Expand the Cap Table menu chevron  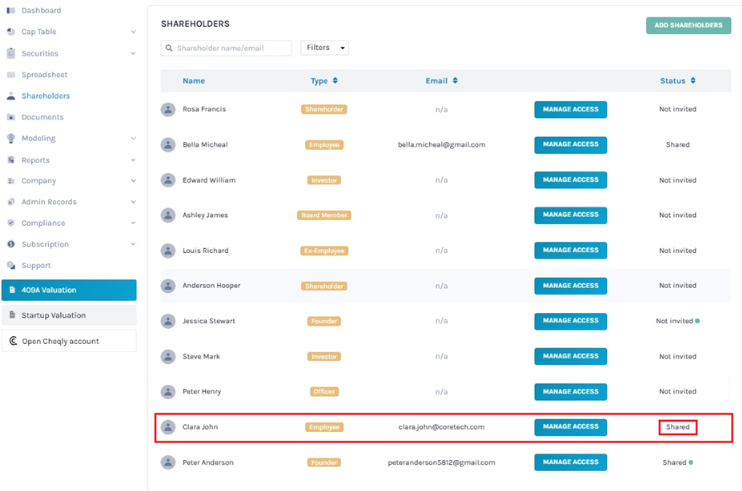coord(133,32)
